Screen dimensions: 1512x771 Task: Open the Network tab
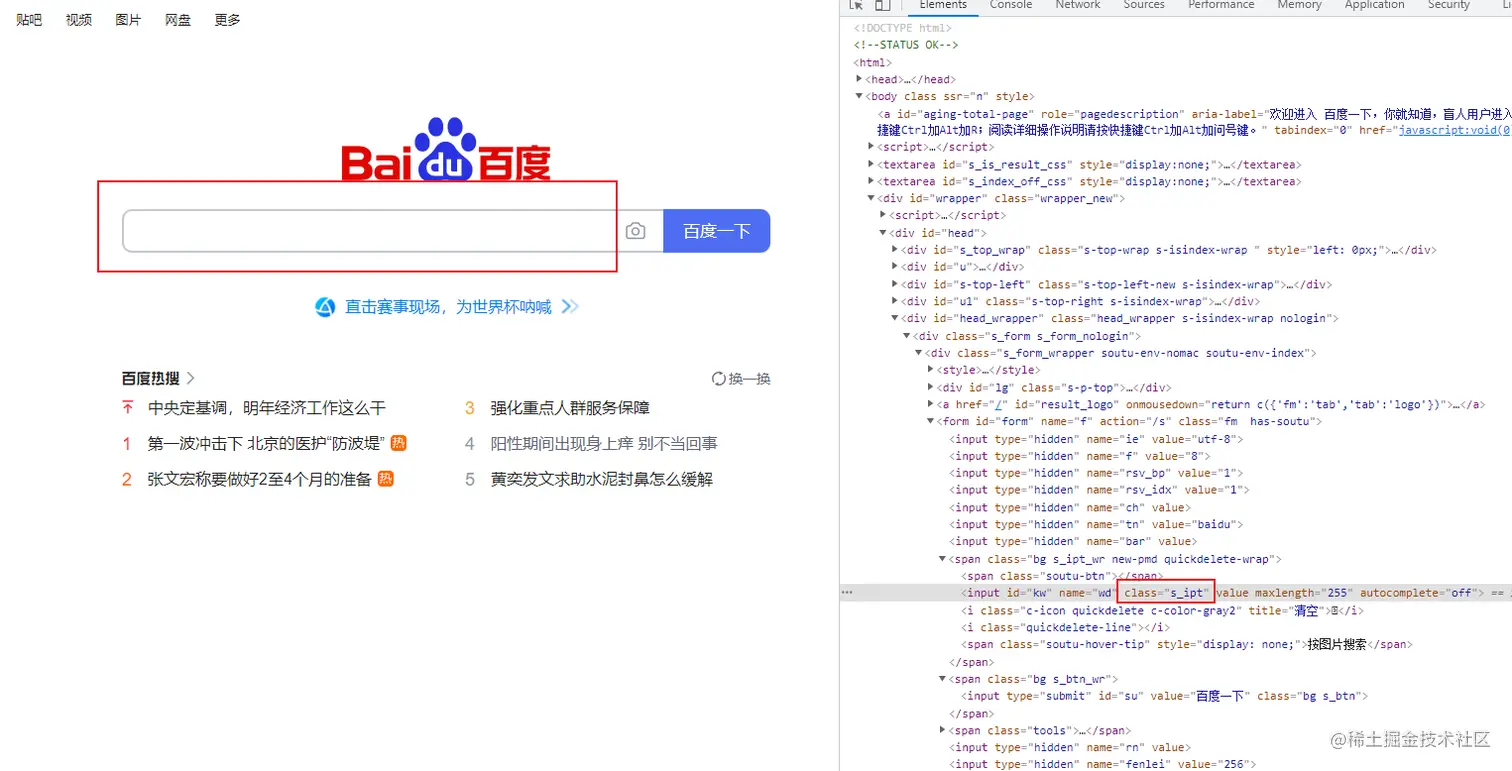pyautogui.click(x=1078, y=5)
